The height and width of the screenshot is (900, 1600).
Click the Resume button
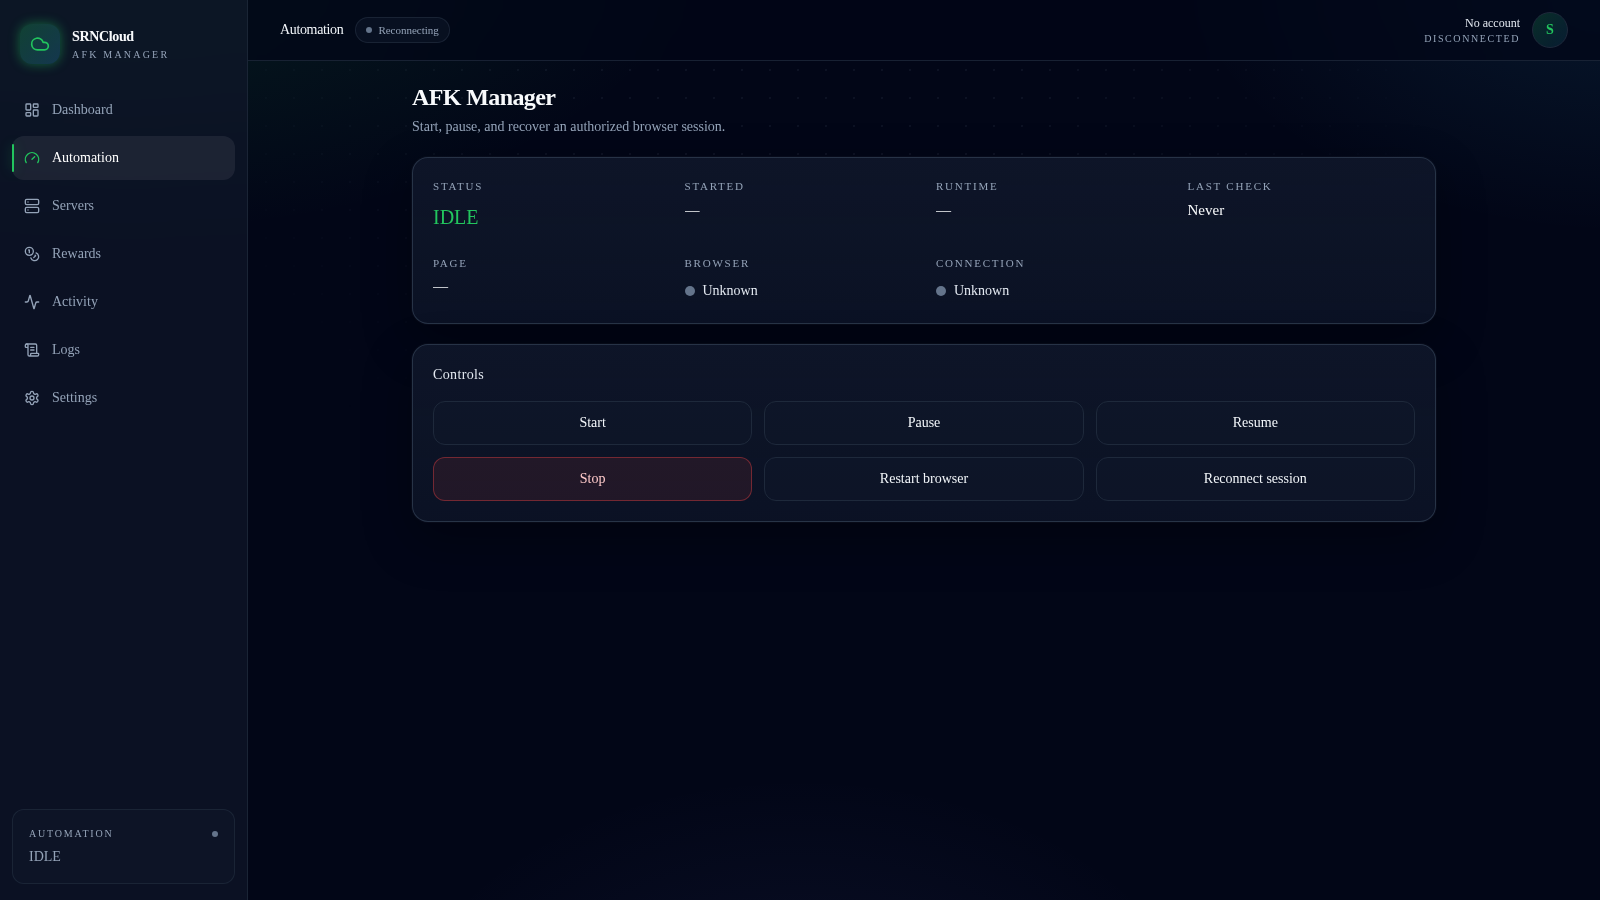pos(1255,423)
